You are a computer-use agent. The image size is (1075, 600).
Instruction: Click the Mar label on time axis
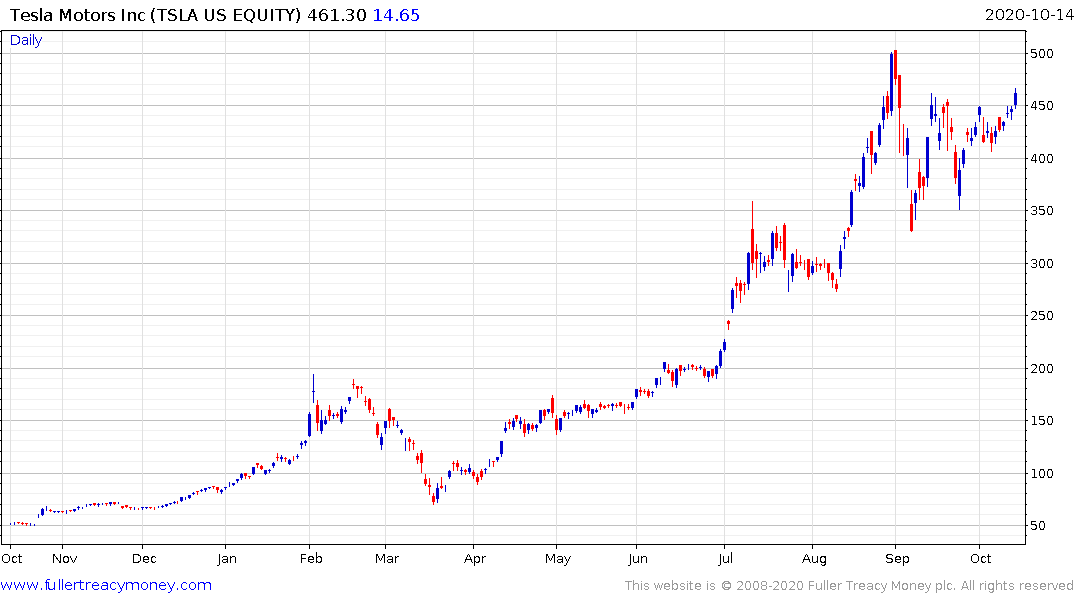(387, 558)
